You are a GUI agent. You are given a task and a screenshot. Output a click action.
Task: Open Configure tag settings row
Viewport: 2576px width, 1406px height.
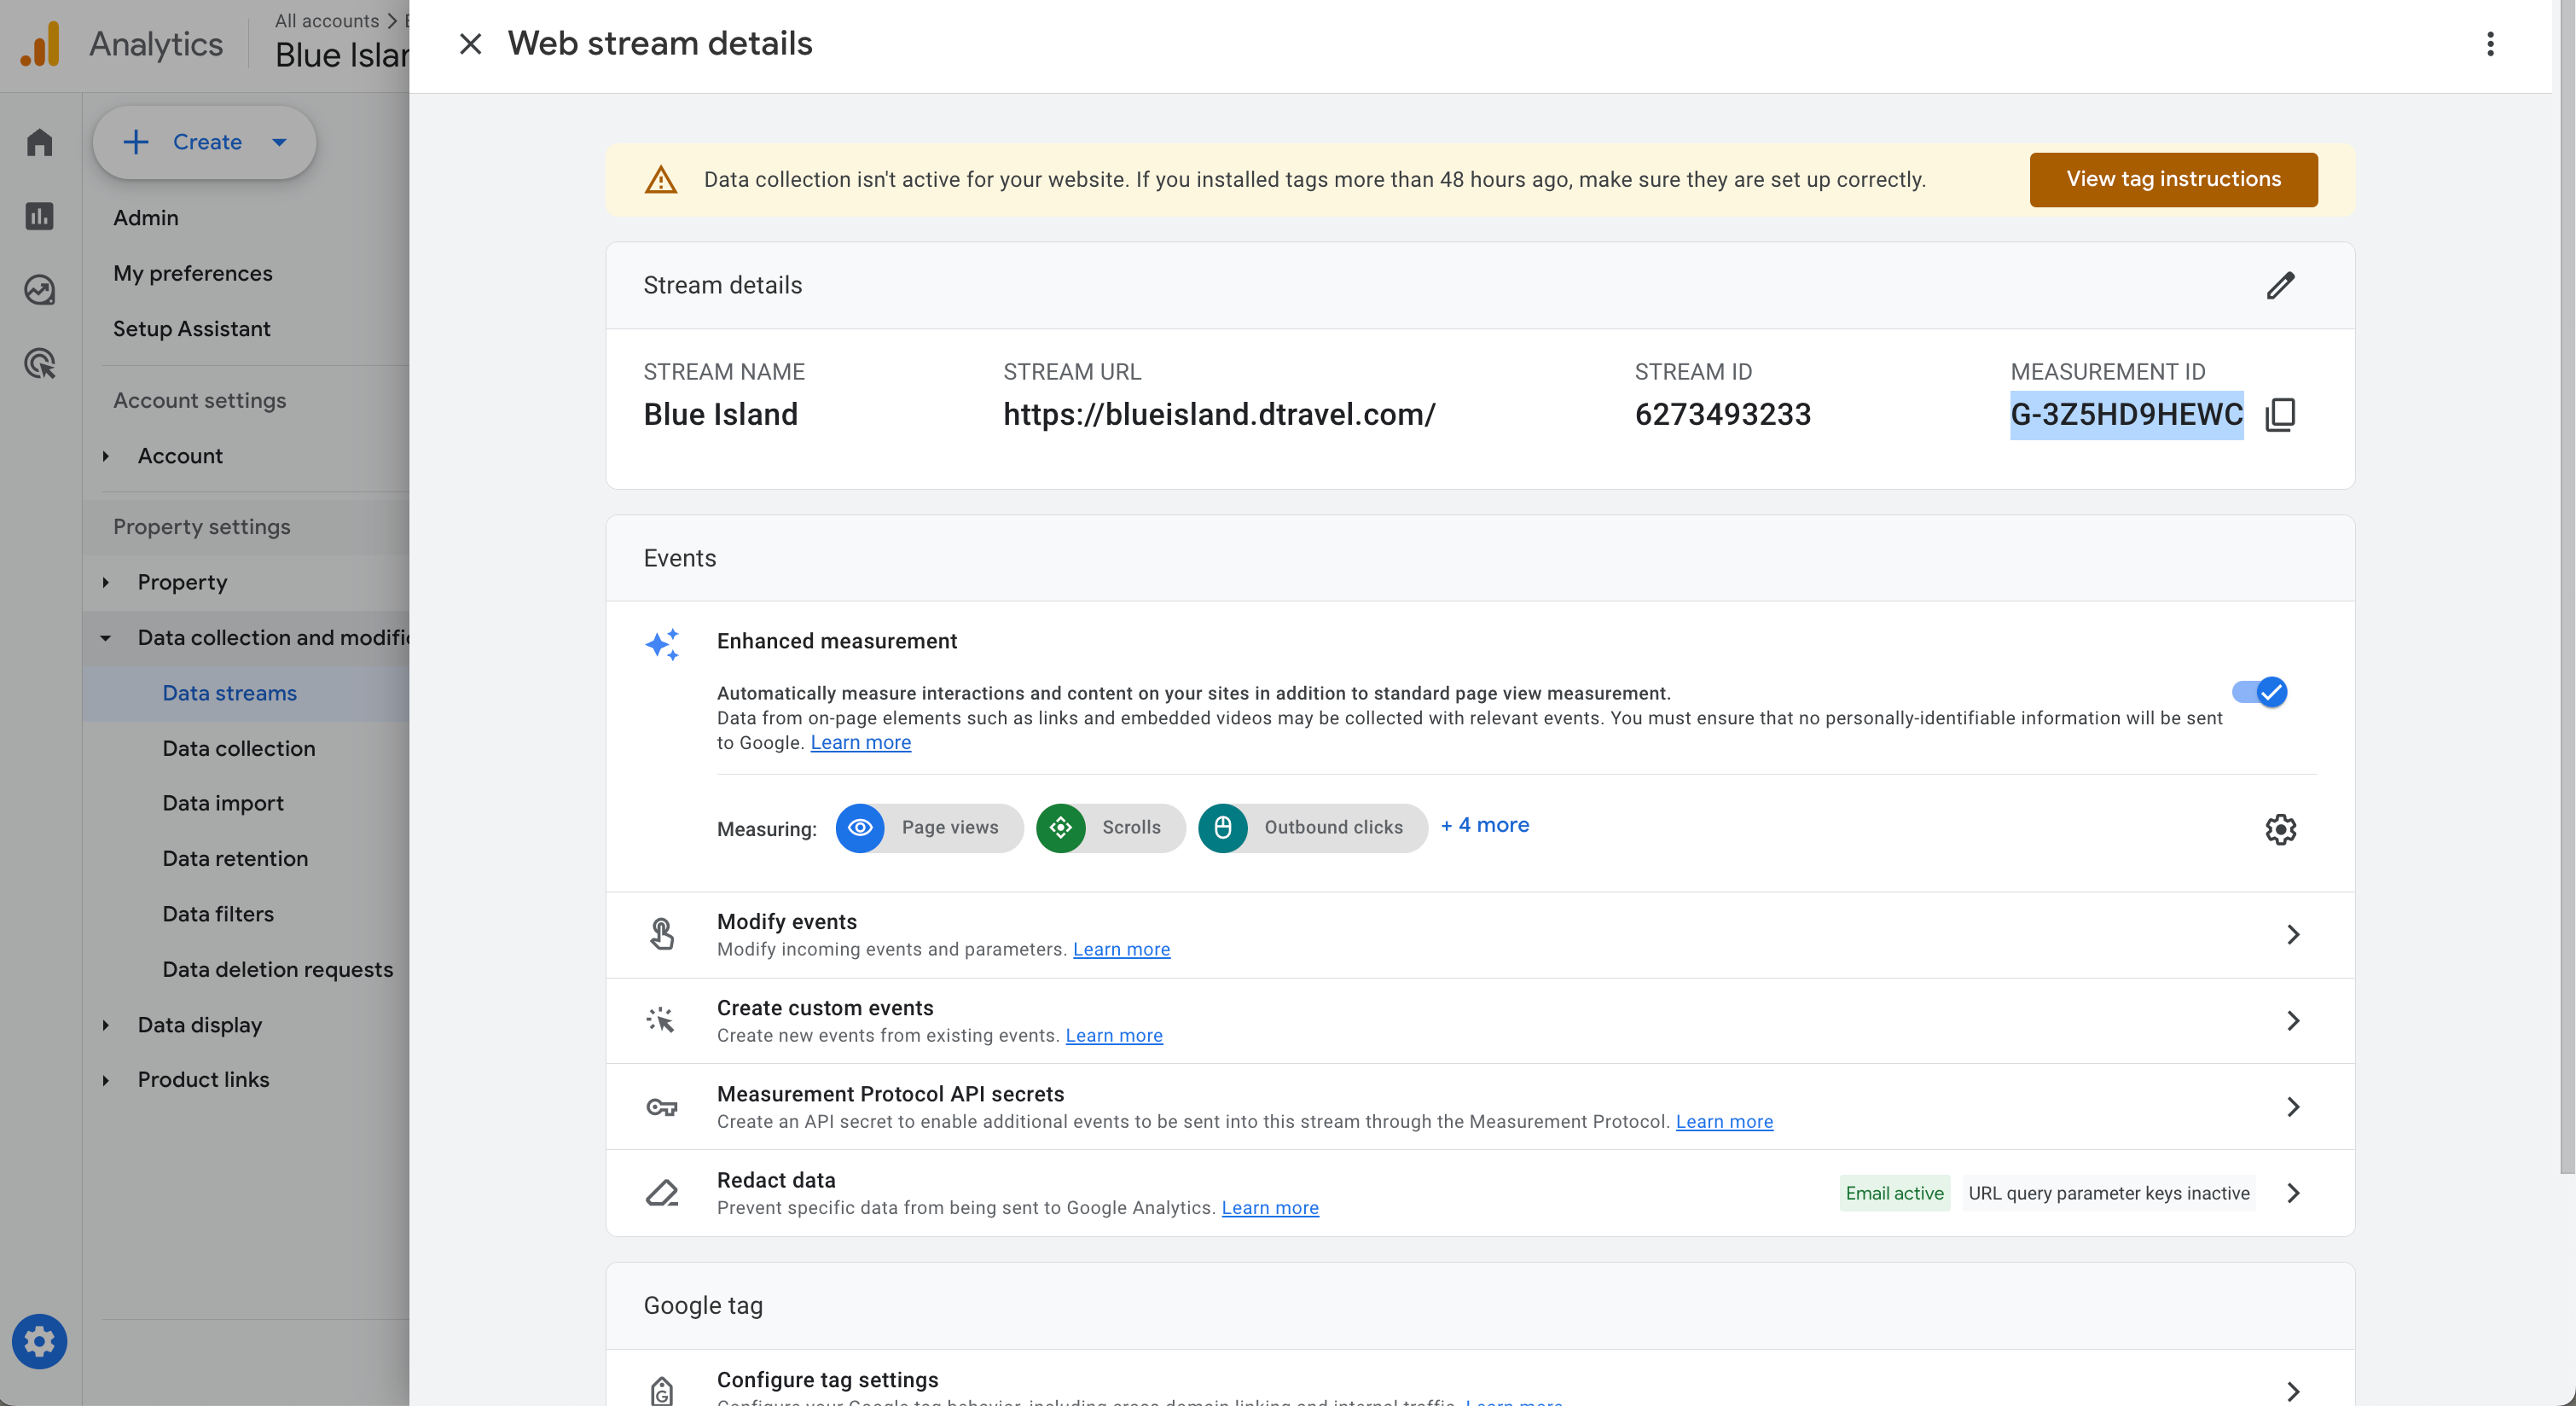[x=1480, y=1378]
